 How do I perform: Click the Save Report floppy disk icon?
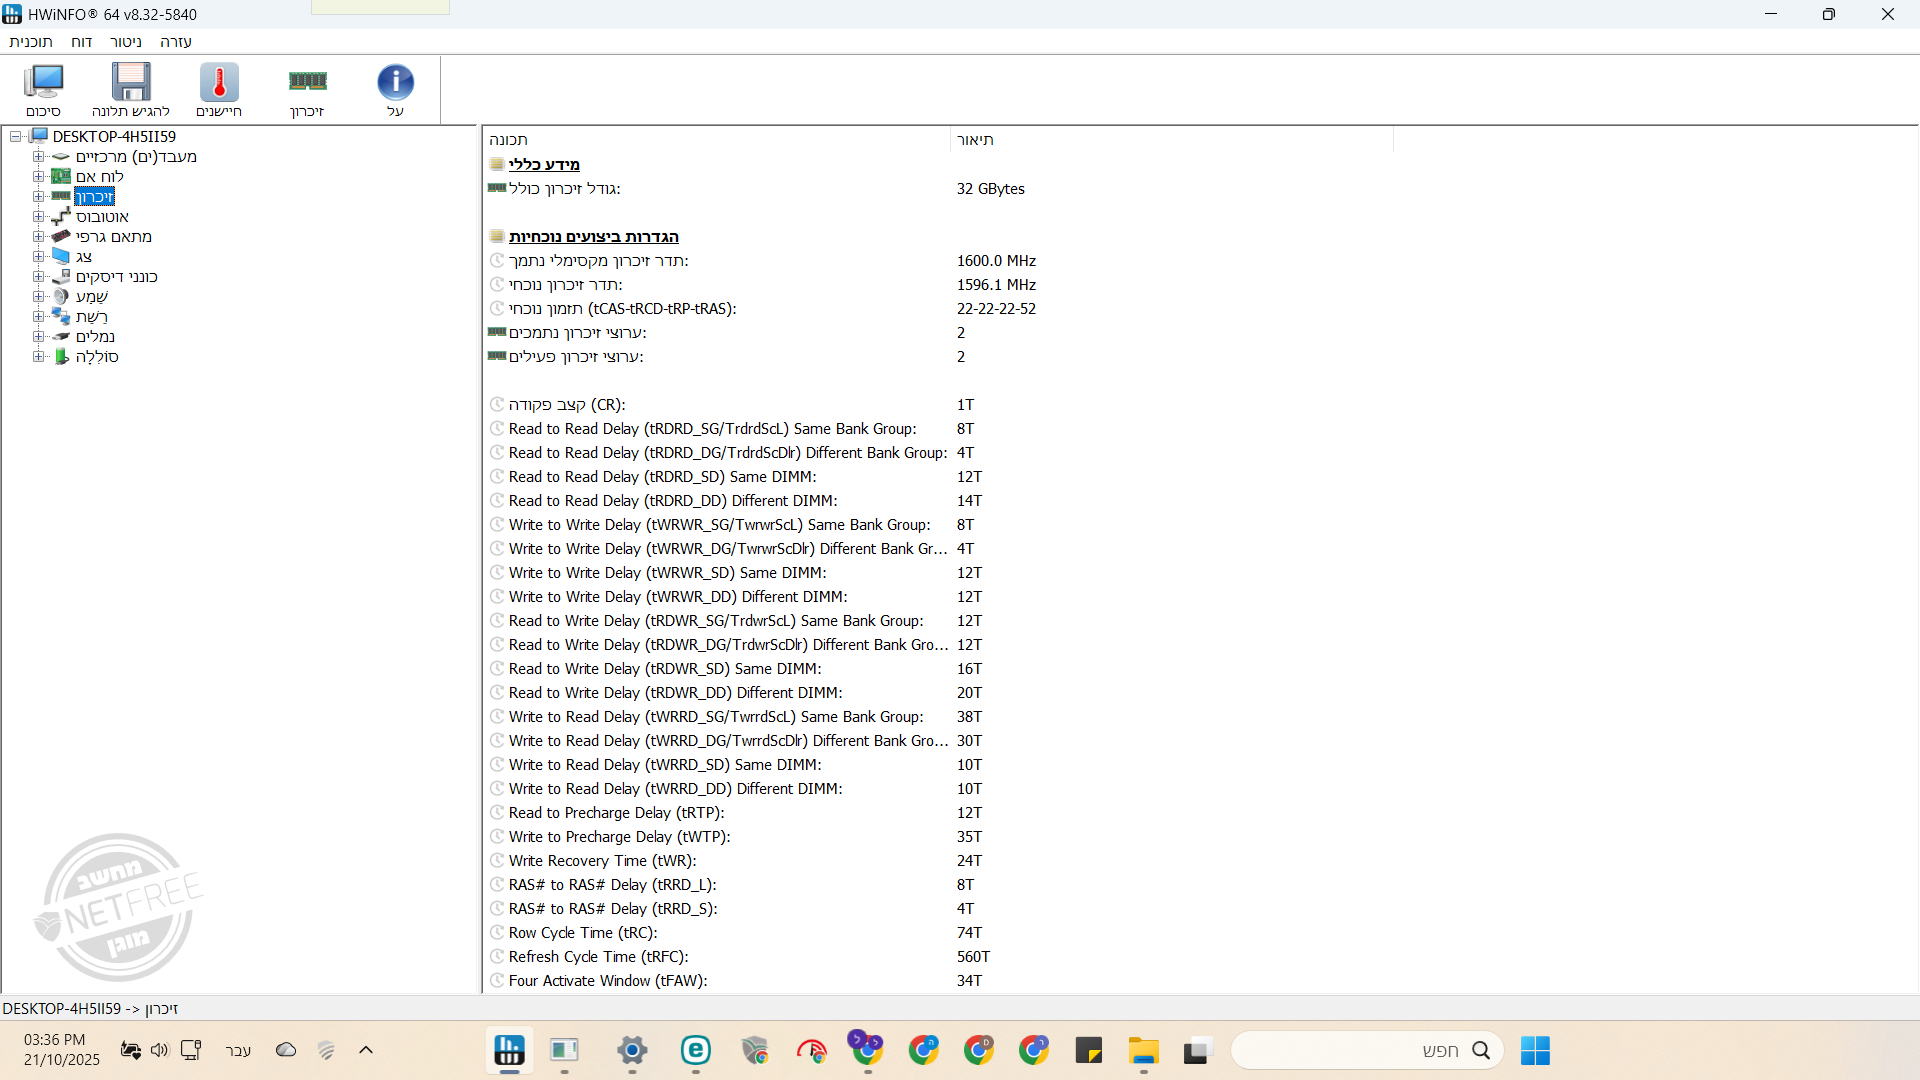point(130,88)
